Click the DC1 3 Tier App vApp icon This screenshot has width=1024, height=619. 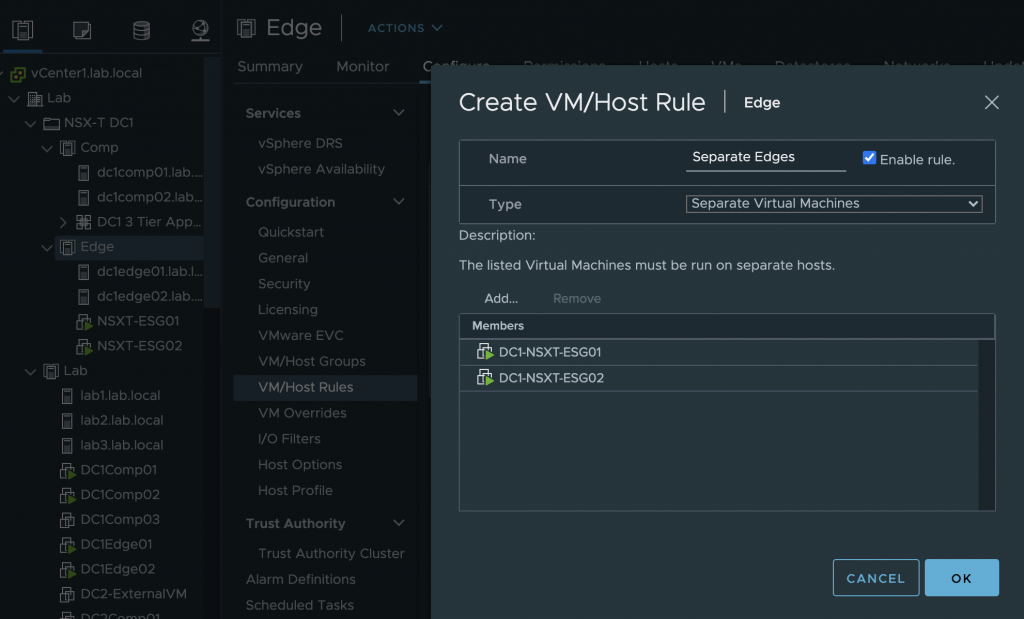pyautogui.click(x=84, y=223)
